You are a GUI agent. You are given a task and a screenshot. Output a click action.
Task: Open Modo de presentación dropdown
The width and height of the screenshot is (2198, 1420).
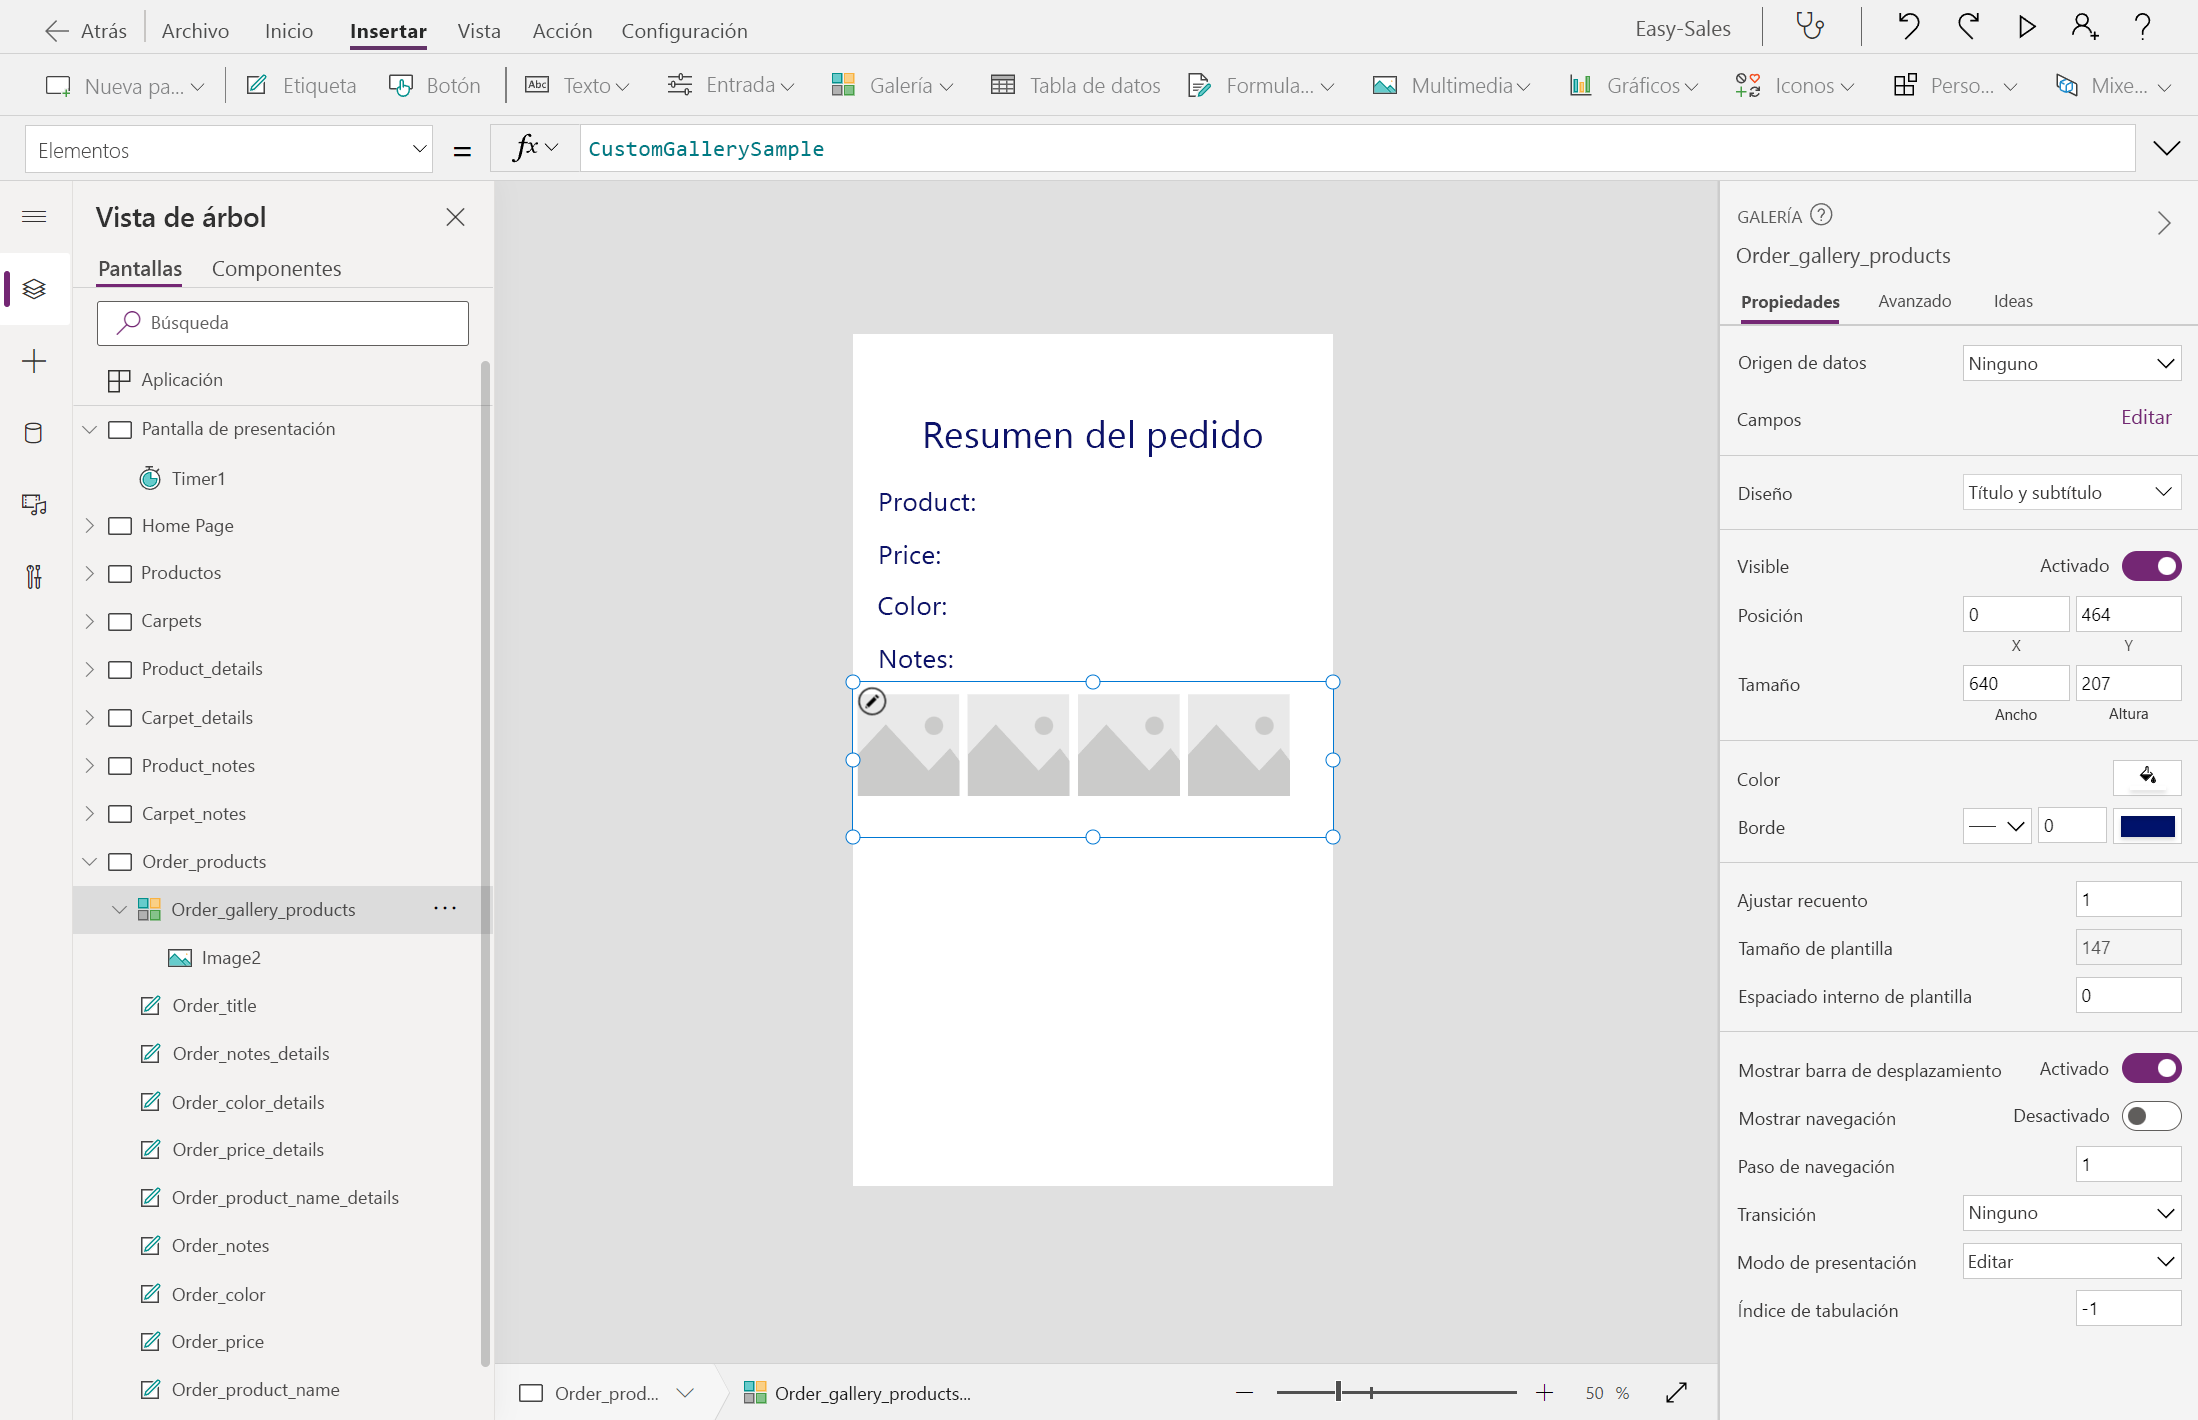click(2071, 1261)
